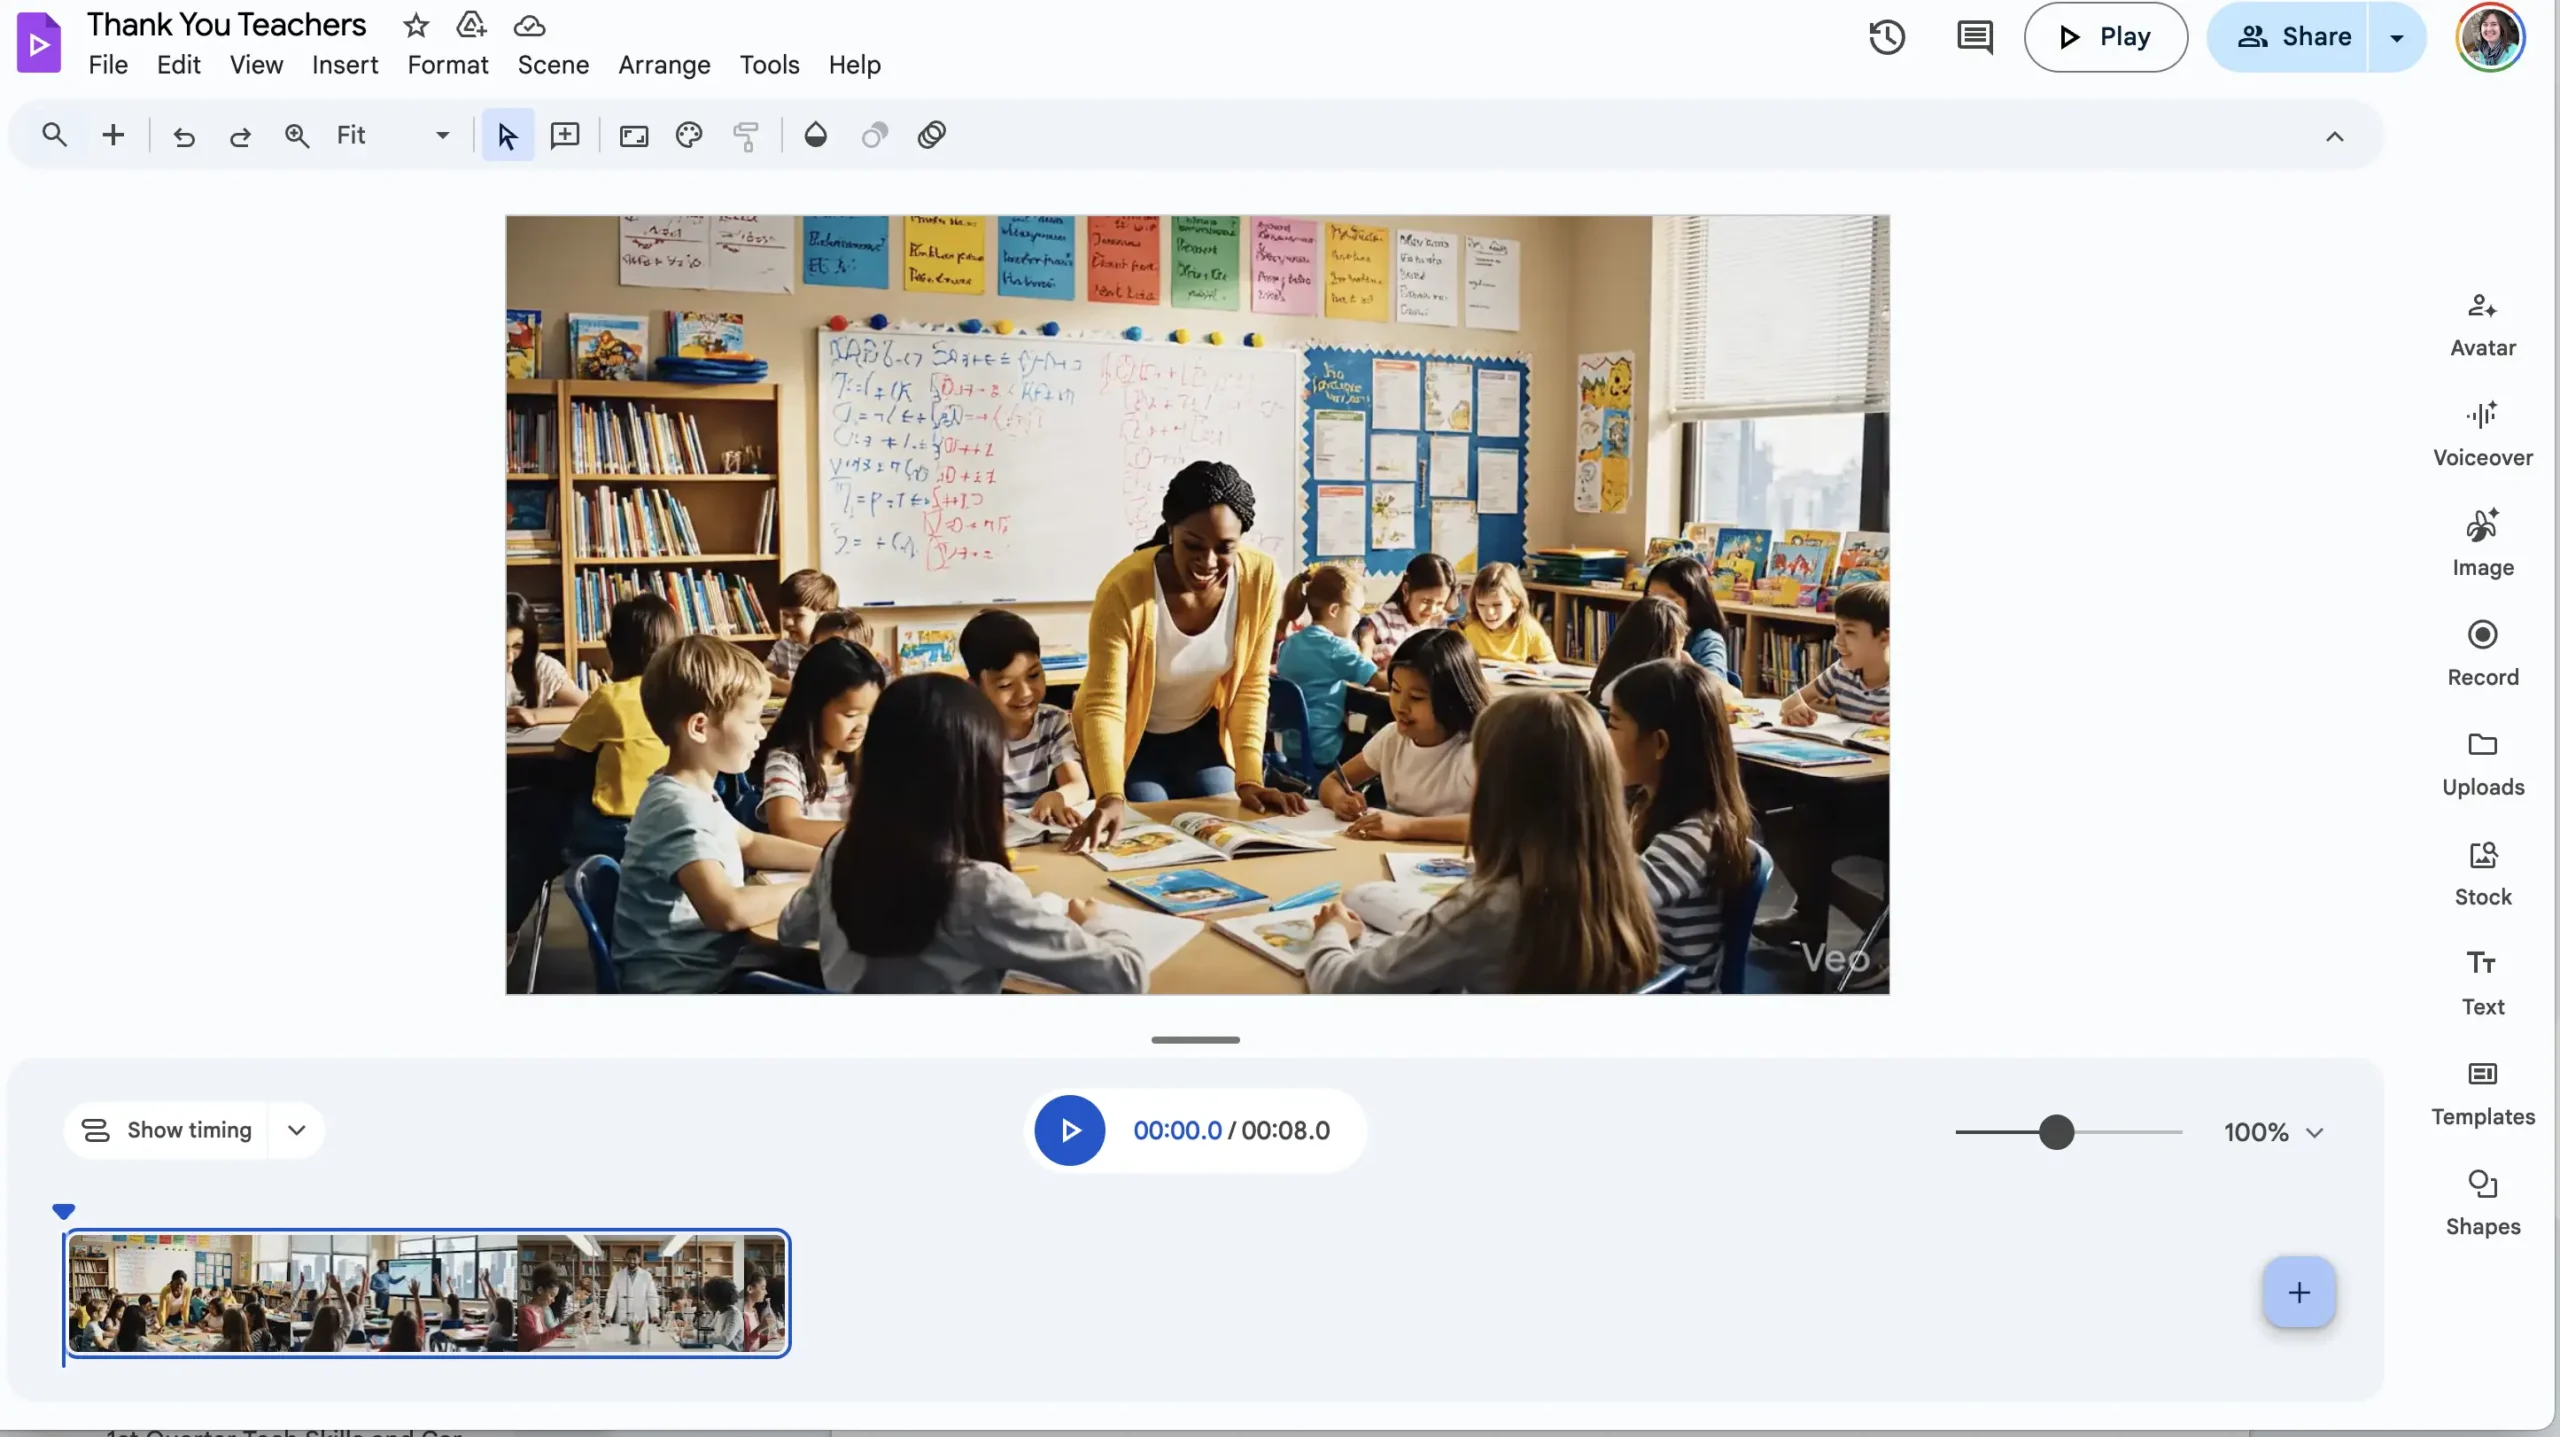
Task: Open the Scene menu
Action: tap(553, 65)
